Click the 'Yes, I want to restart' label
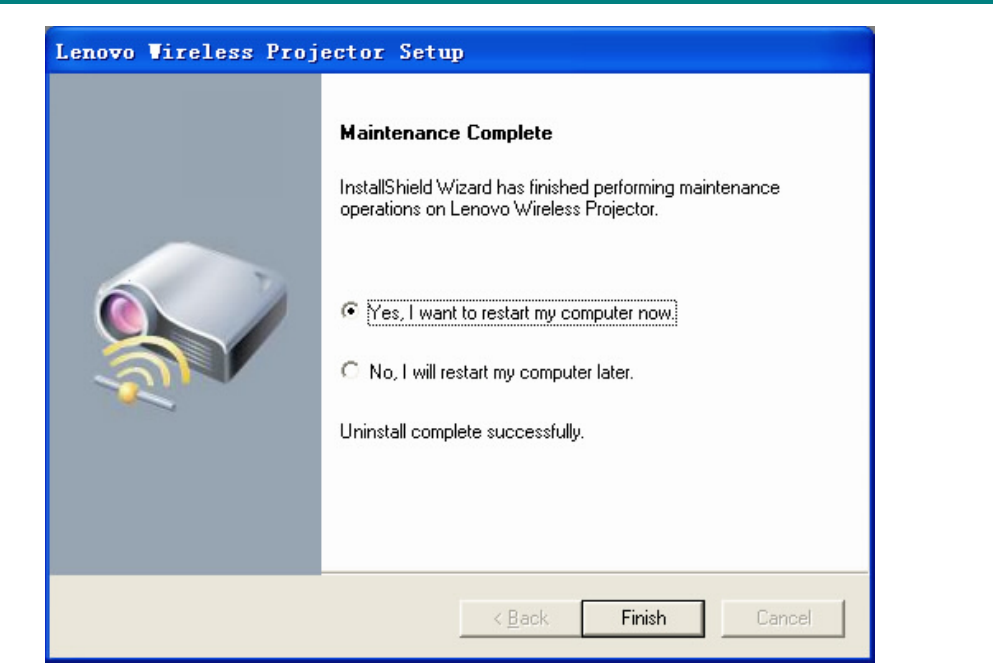The image size is (993, 663). click(x=522, y=313)
